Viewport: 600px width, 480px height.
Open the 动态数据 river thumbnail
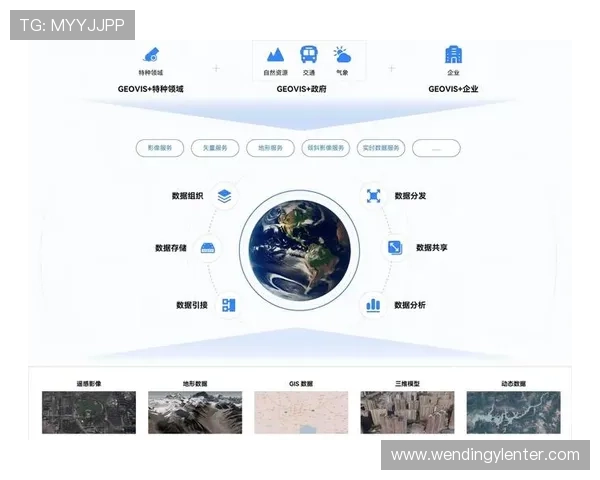[x=514, y=412]
